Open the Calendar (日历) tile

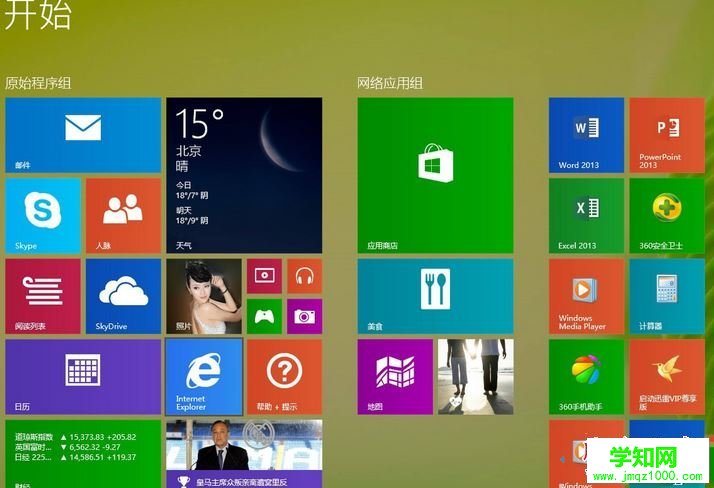click(83, 377)
